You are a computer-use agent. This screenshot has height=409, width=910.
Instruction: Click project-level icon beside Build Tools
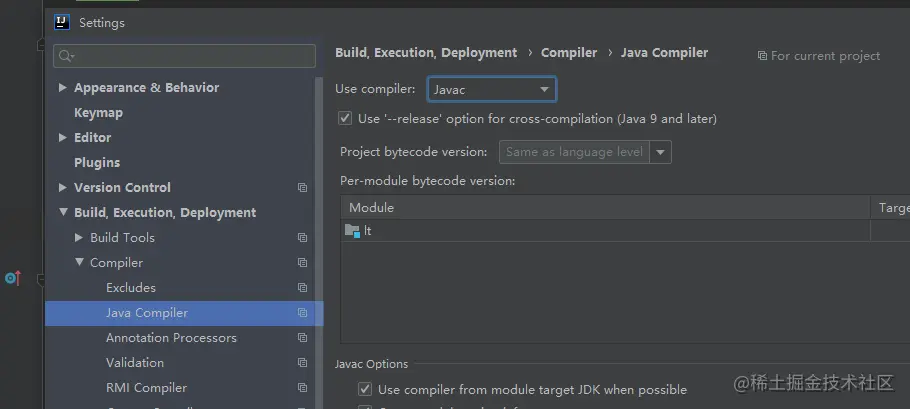(x=302, y=238)
